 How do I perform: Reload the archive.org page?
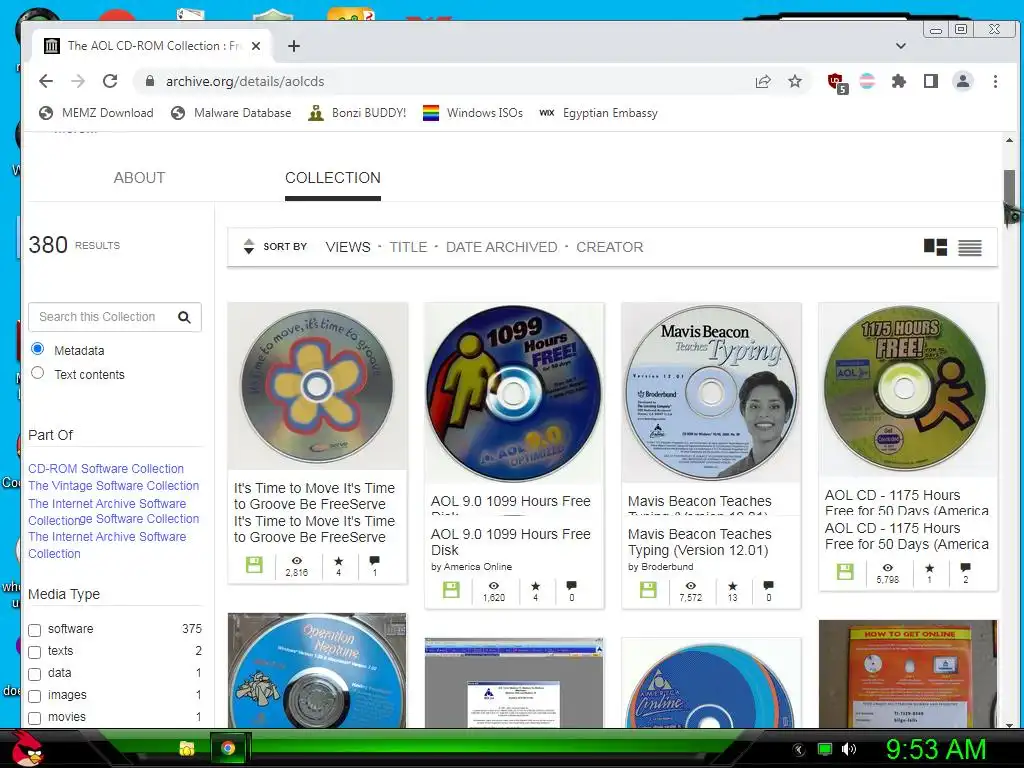[x=110, y=81]
